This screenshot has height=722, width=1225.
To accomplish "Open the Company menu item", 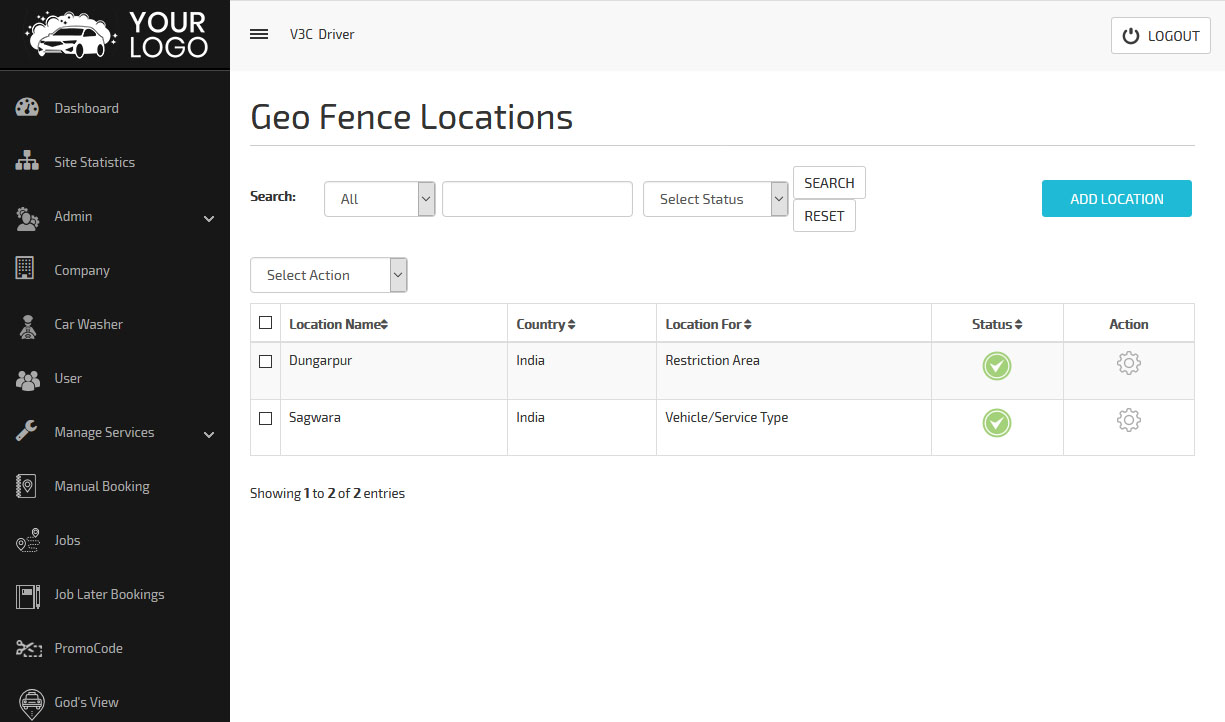I will (82, 270).
